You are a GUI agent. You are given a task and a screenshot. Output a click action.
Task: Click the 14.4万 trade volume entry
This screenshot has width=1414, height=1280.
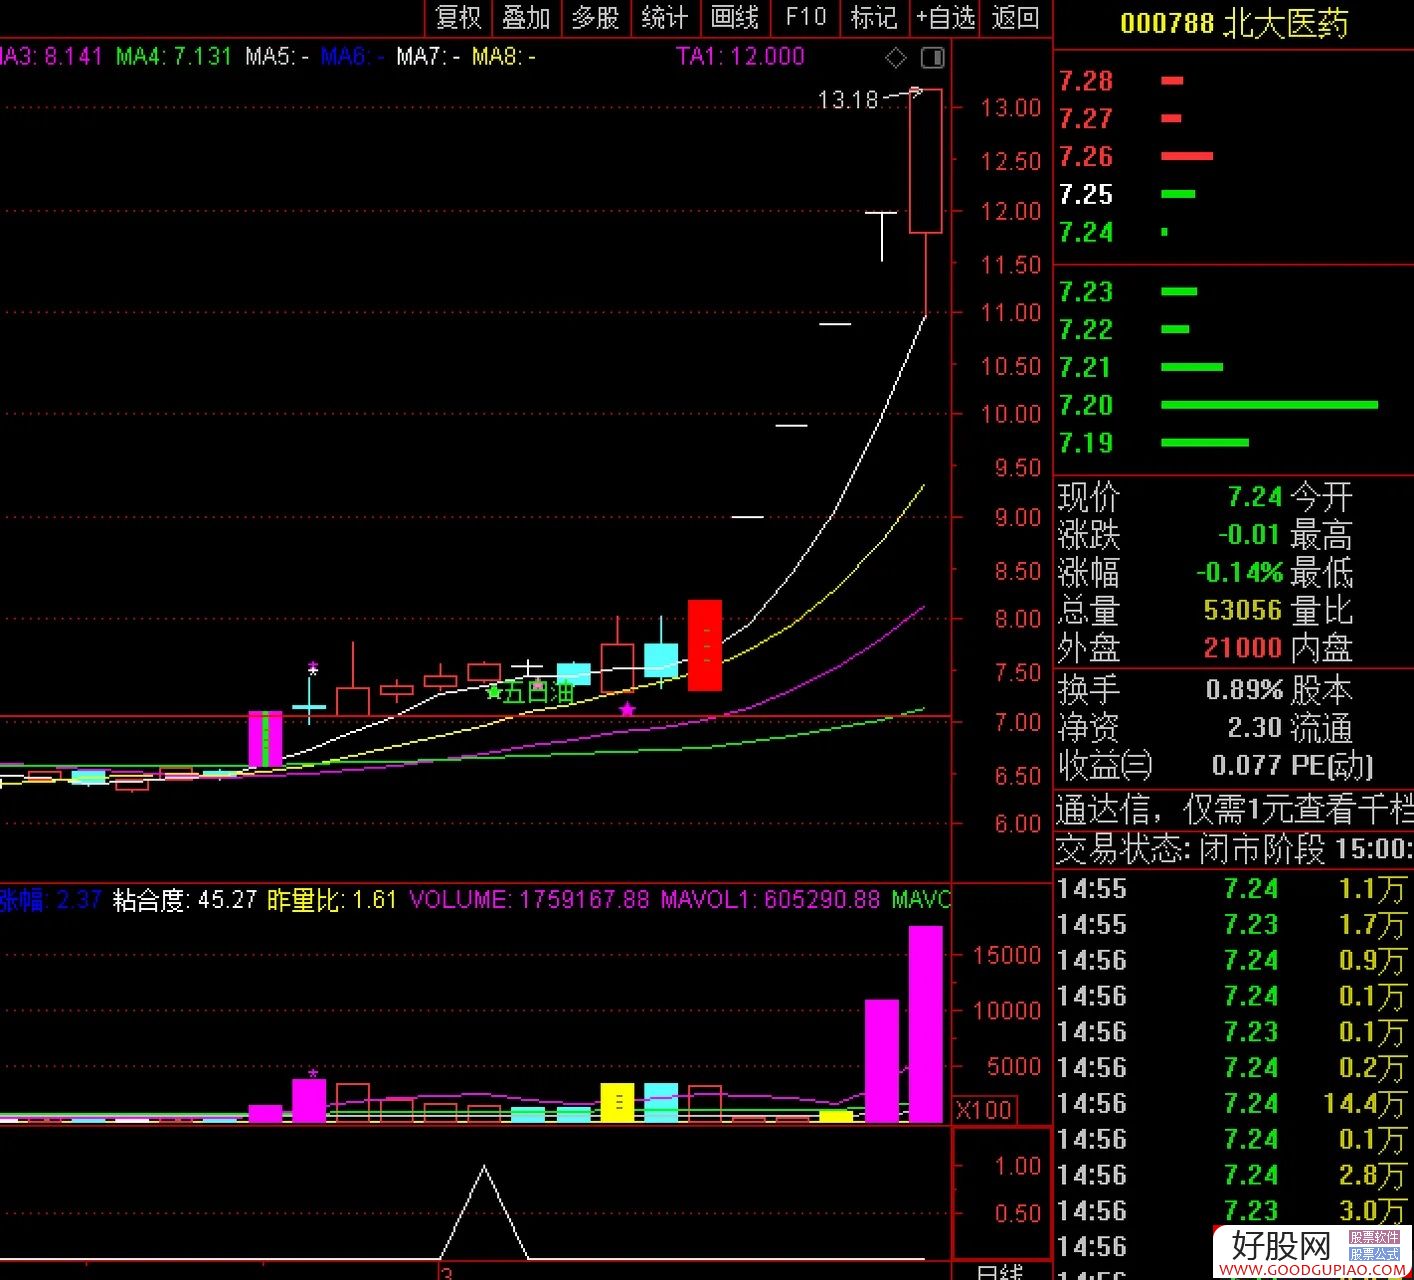(x=1364, y=1104)
